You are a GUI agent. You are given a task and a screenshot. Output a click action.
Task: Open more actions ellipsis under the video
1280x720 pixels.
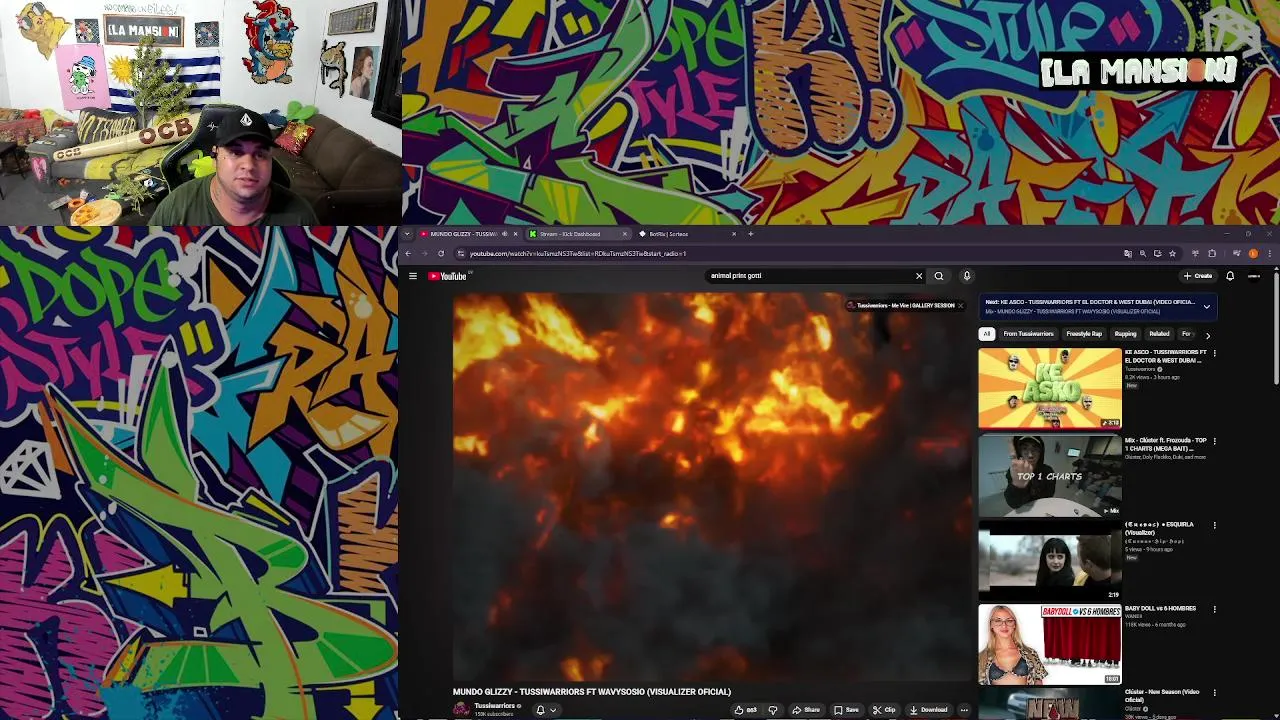point(964,710)
